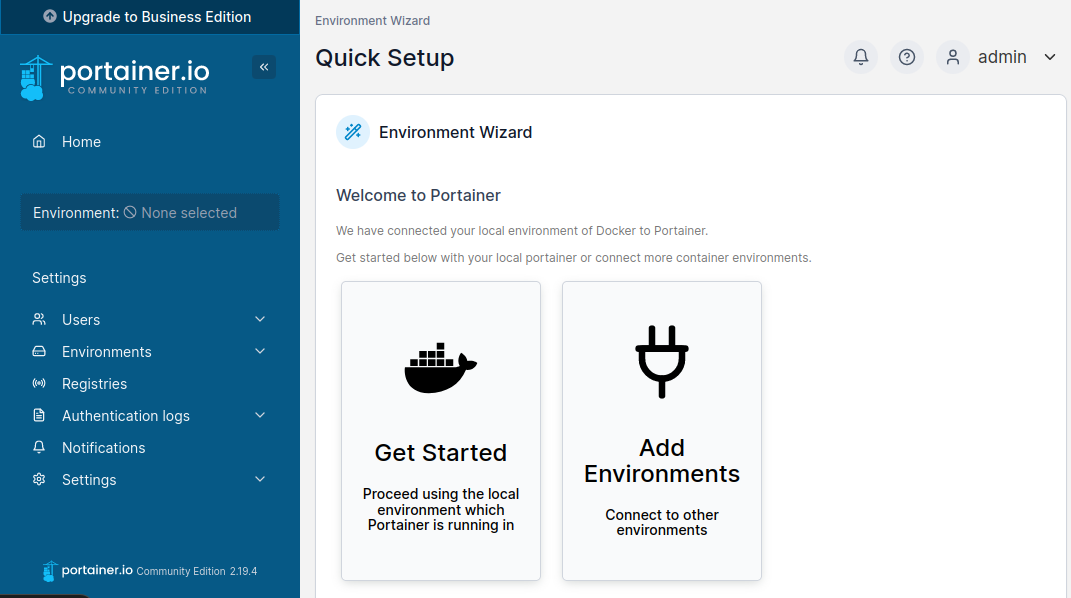Image resolution: width=1071 pixels, height=598 pixels.
Task: Click 'We have connected your local environment' text
Action: (522, 231)
